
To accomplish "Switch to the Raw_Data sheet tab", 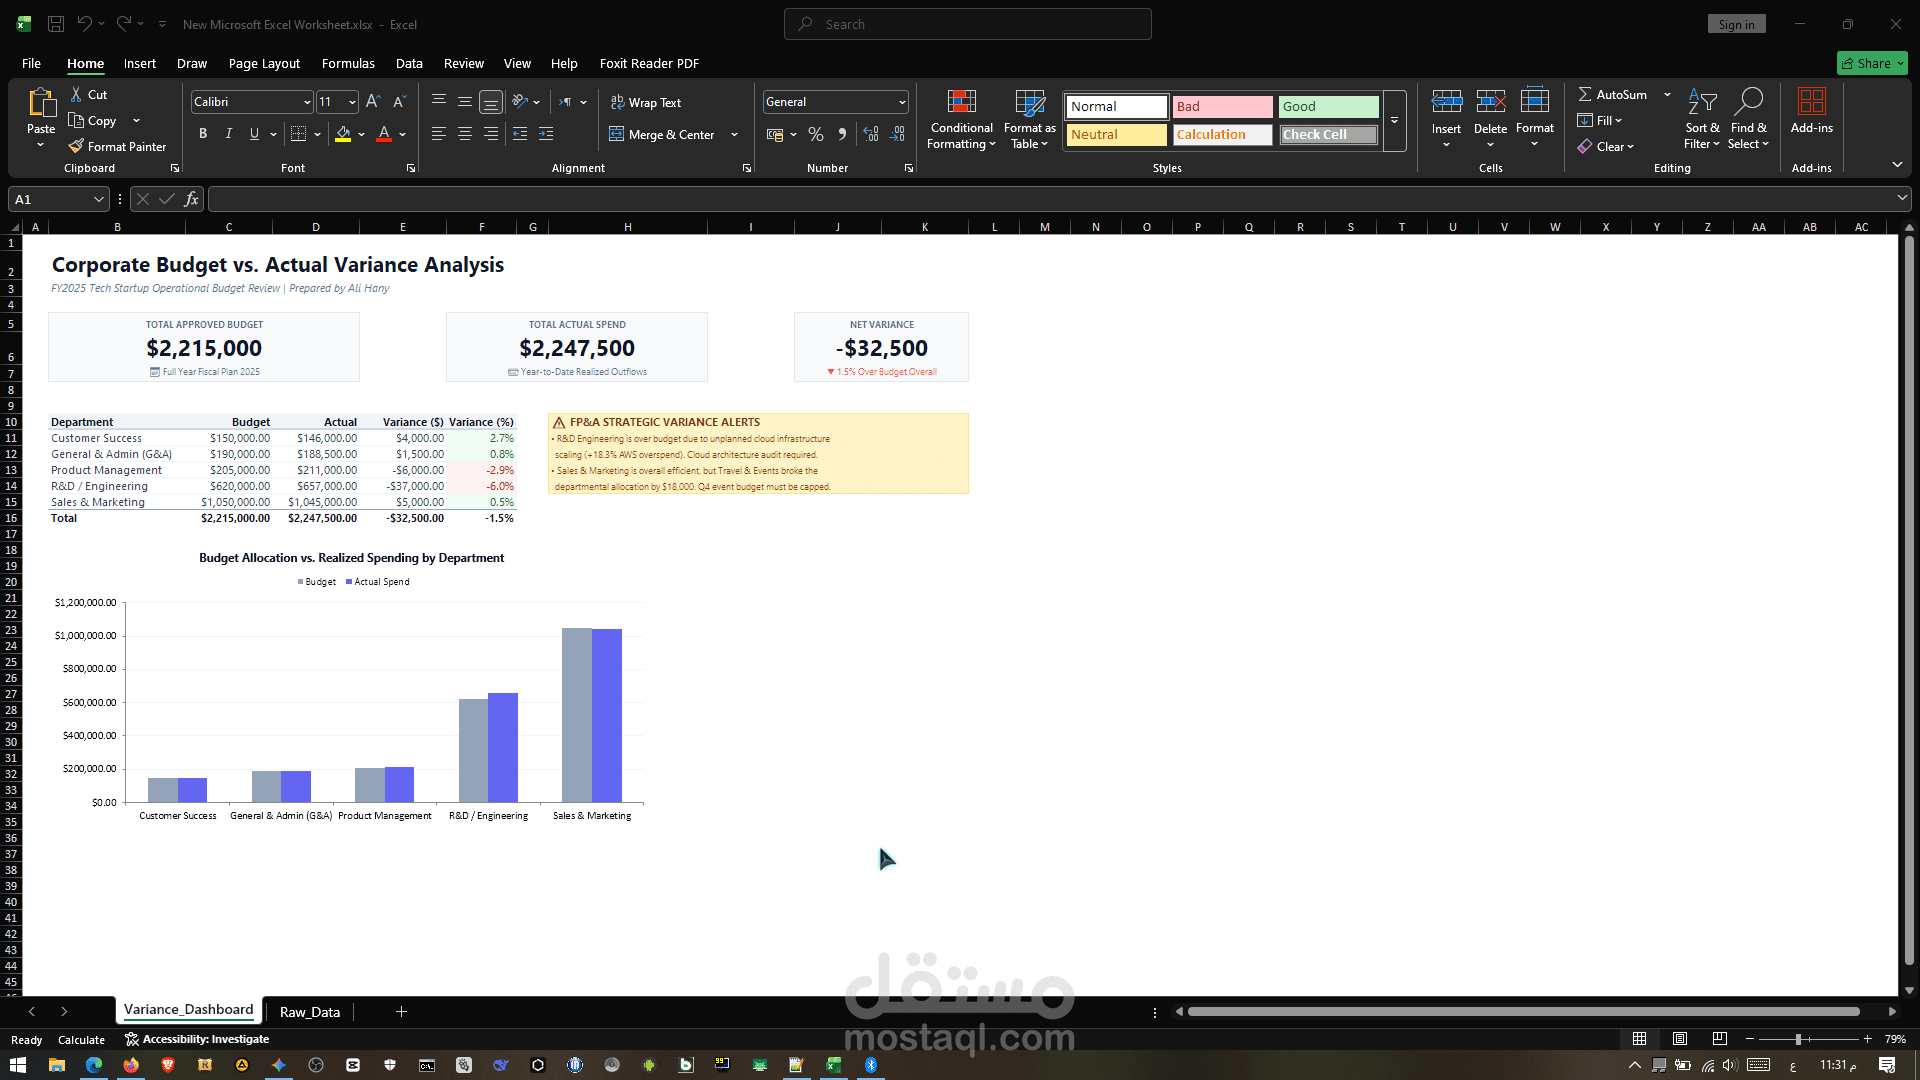I will (310, 1012).
